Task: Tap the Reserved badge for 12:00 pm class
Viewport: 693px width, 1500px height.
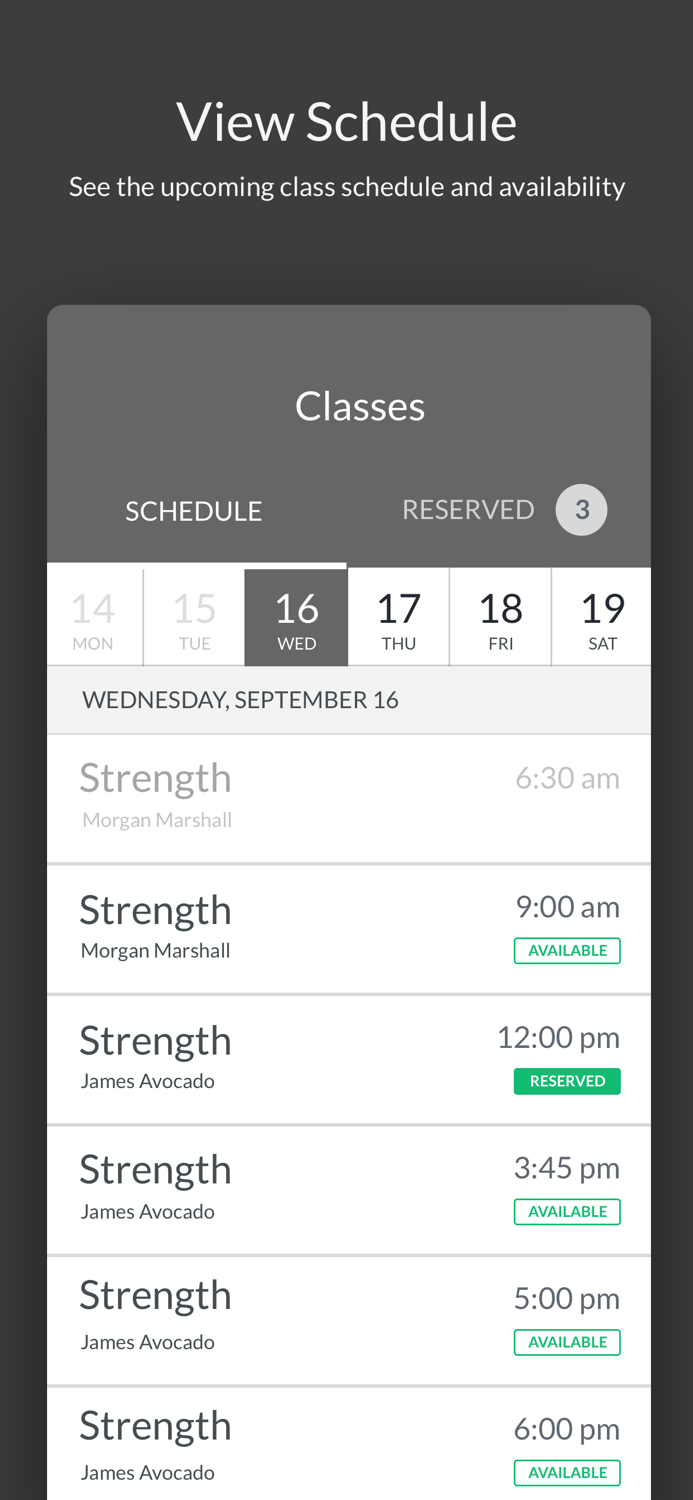Action: coord(567,1081)
